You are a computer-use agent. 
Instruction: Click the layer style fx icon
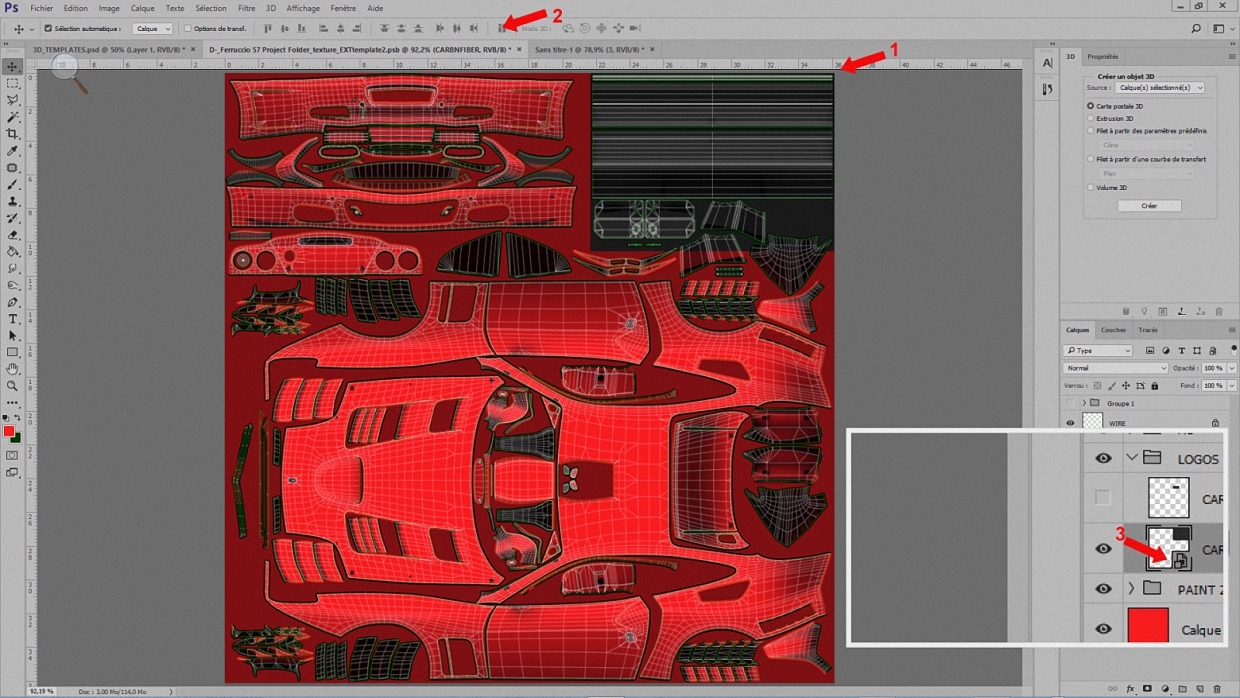pos(1131,689)
